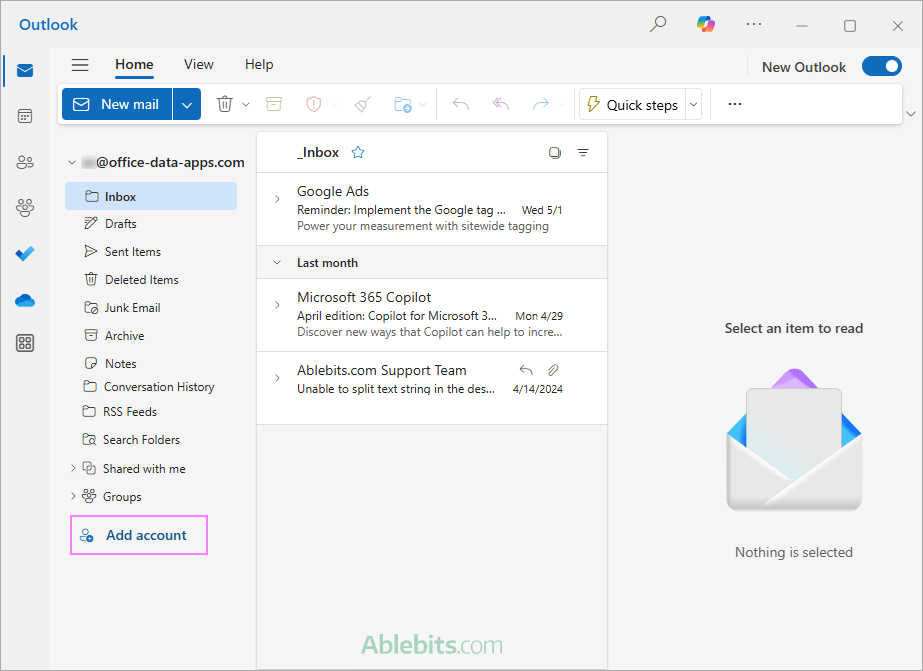Open the Help menu
This screenshot has height=671, width=923.
coord(259,64)
